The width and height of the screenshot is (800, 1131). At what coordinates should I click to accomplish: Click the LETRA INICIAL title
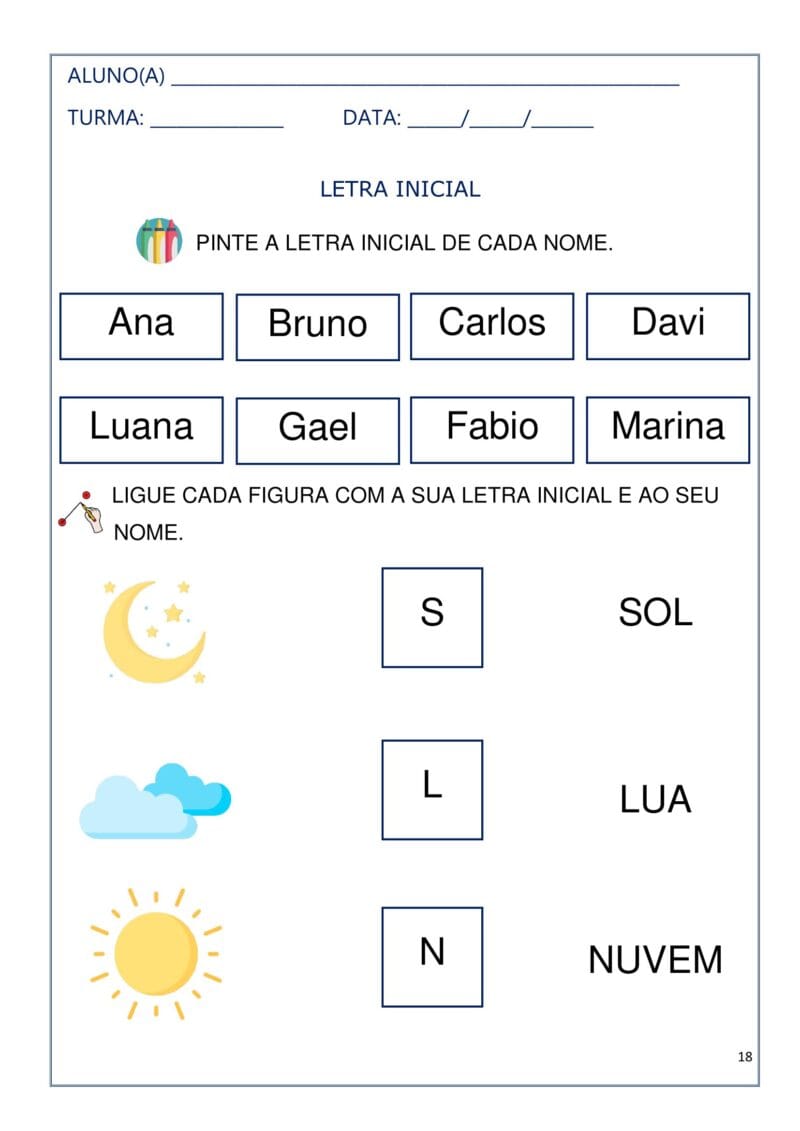tap(400, 189)
